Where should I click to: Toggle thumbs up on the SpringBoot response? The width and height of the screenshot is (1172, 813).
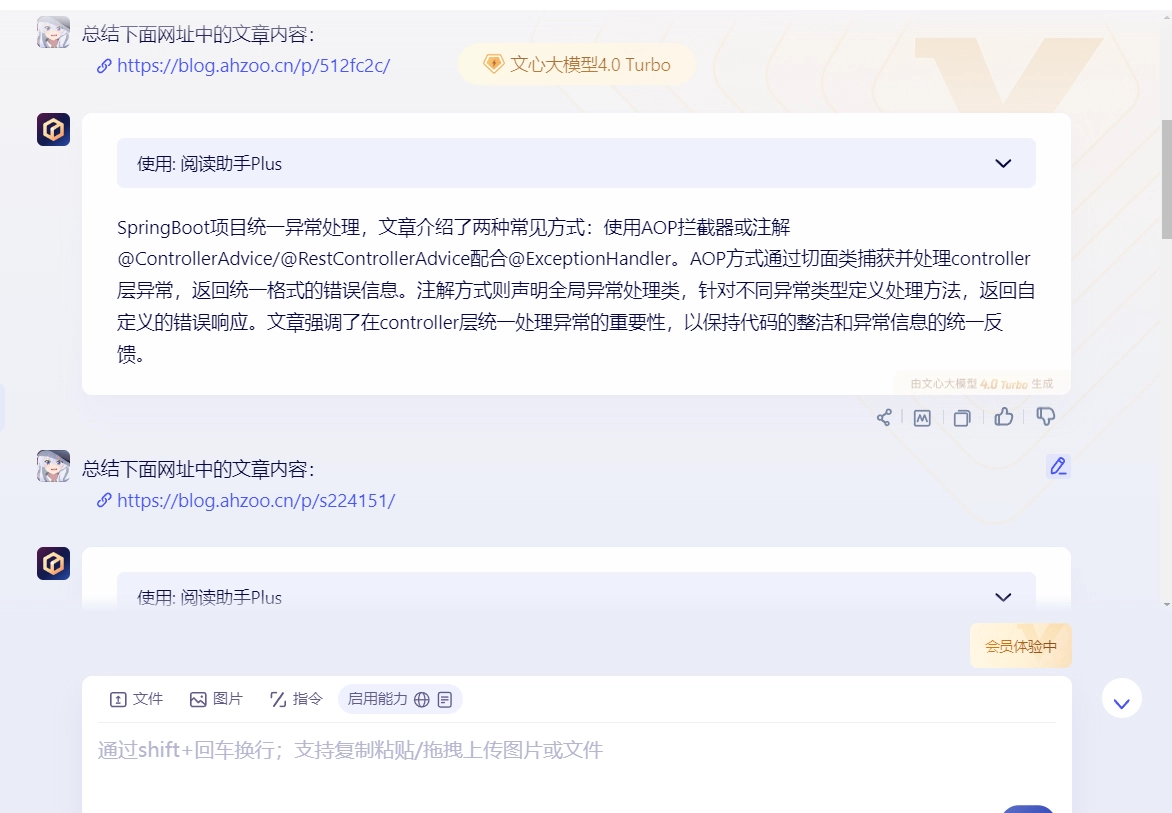click(1004, 417)
